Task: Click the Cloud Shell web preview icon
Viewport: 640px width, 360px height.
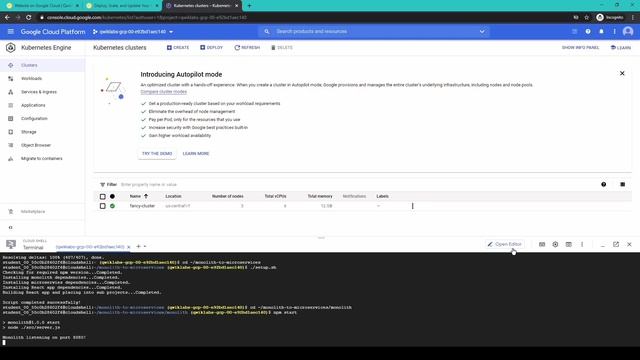Action: pos(569,244)
